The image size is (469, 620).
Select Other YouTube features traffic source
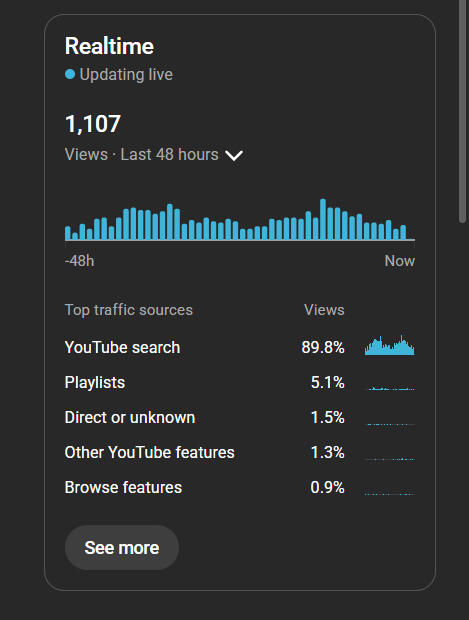149,452
